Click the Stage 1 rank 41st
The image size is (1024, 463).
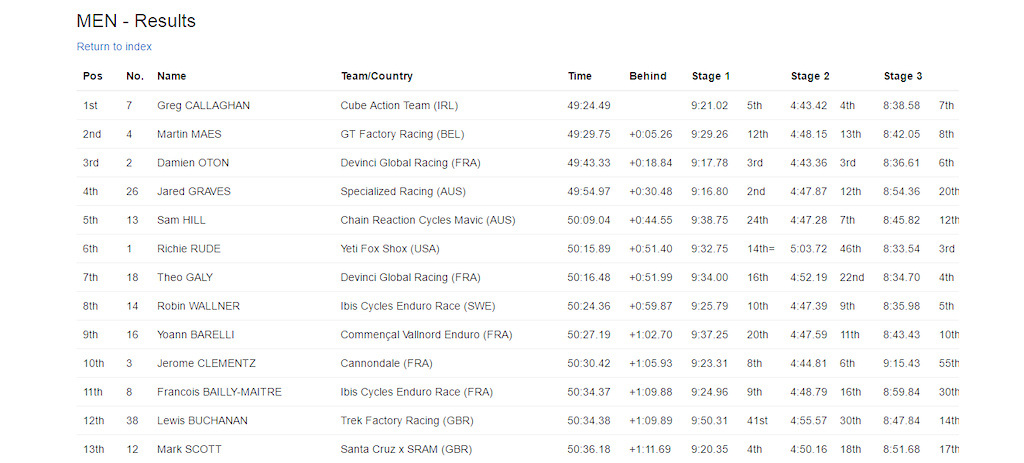click(x=757, y=421)
